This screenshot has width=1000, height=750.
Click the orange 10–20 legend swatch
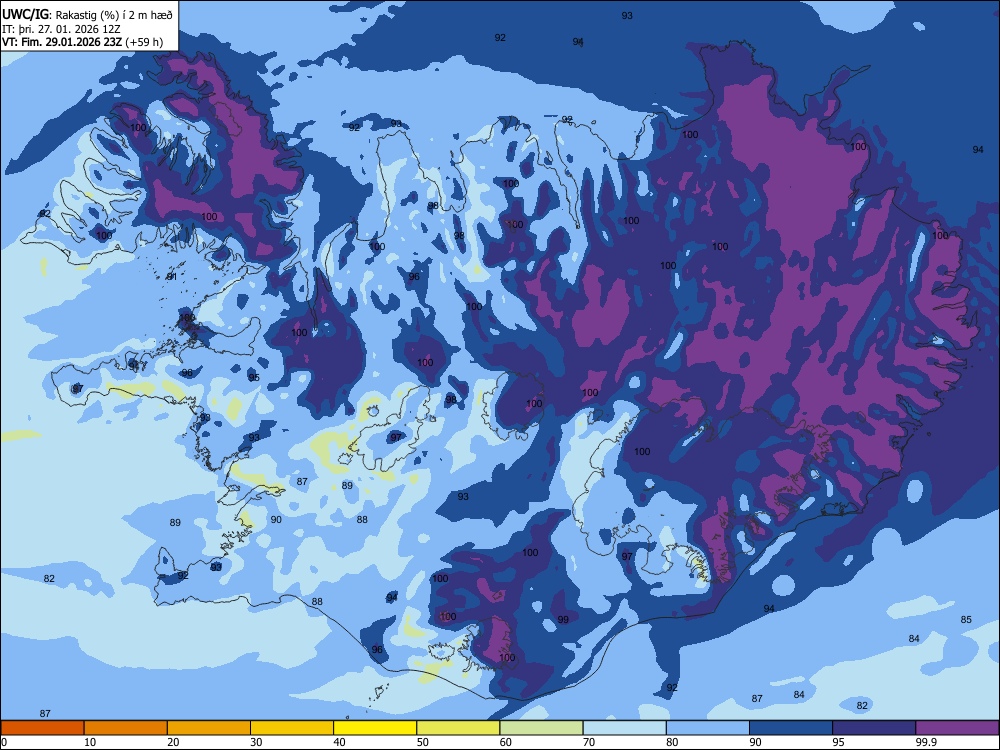click(x=126, y=728)
